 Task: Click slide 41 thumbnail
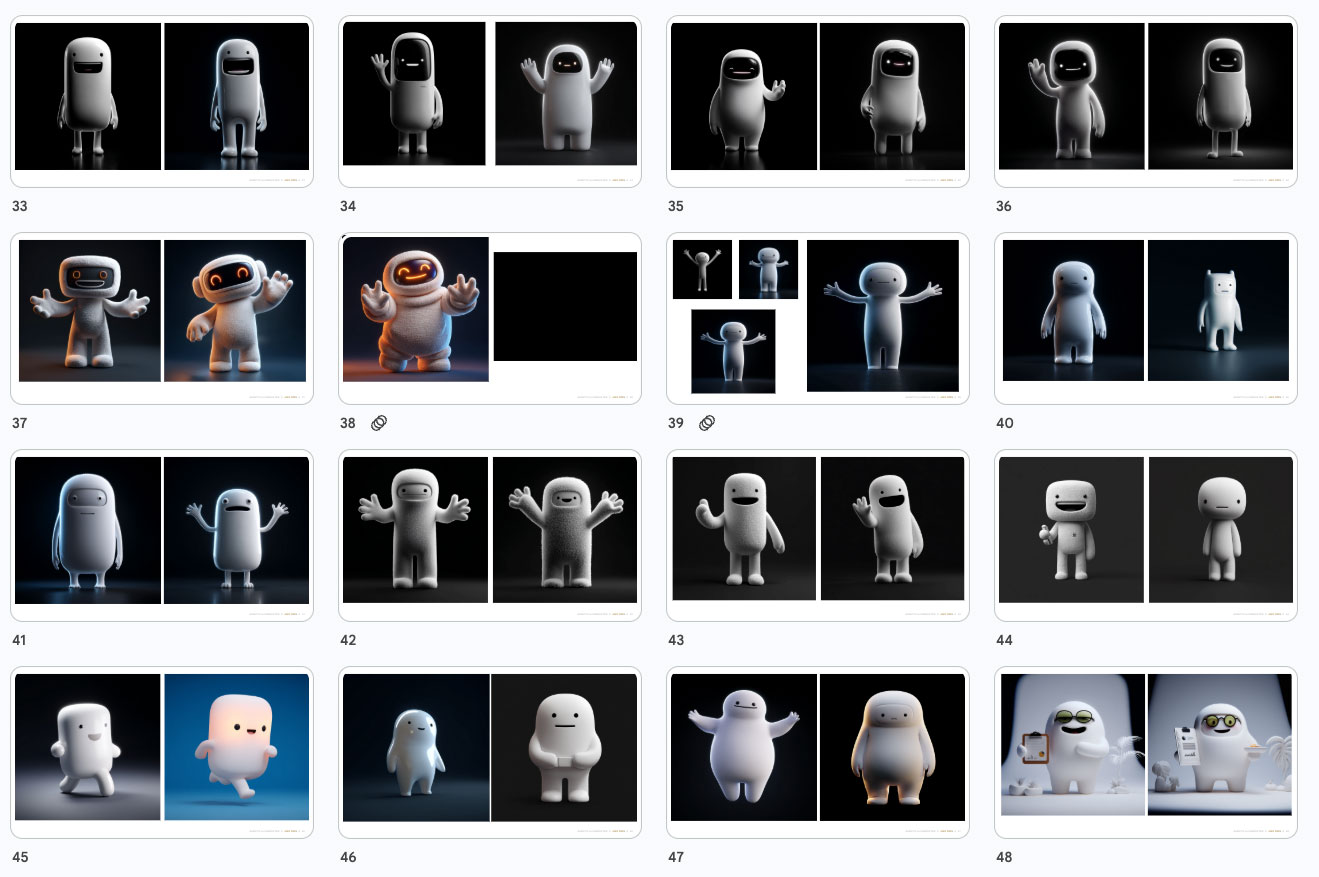tap(162, 535)
